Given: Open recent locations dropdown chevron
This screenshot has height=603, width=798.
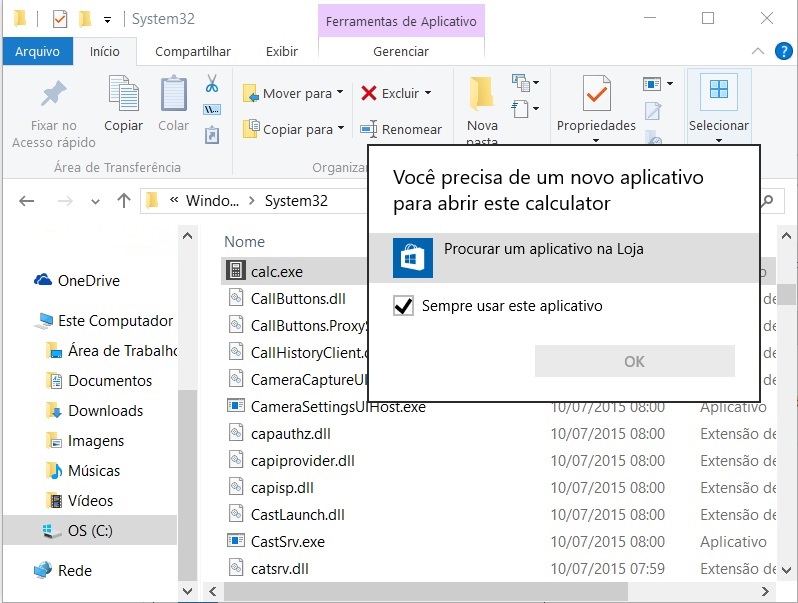Looking at the screenshot, I should tap(95, 202).
